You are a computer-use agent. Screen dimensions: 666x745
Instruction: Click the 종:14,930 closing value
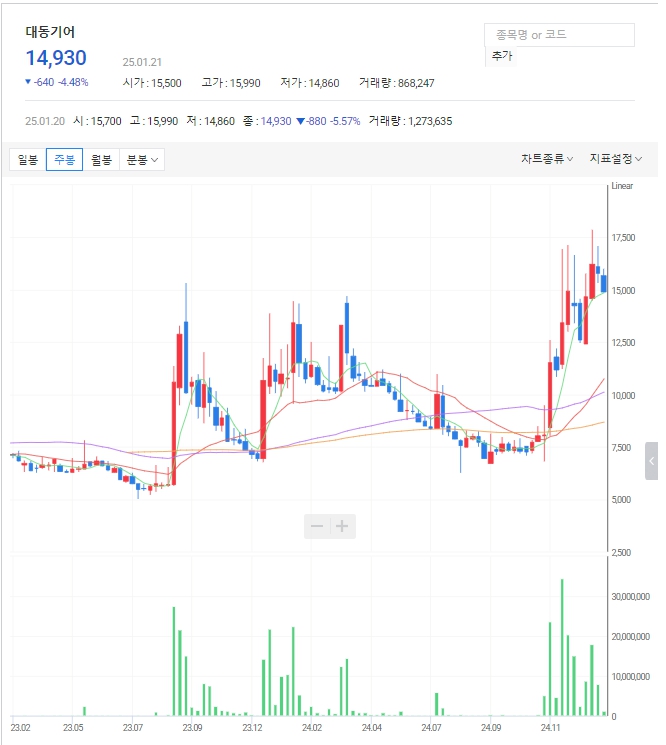point(267,121)
